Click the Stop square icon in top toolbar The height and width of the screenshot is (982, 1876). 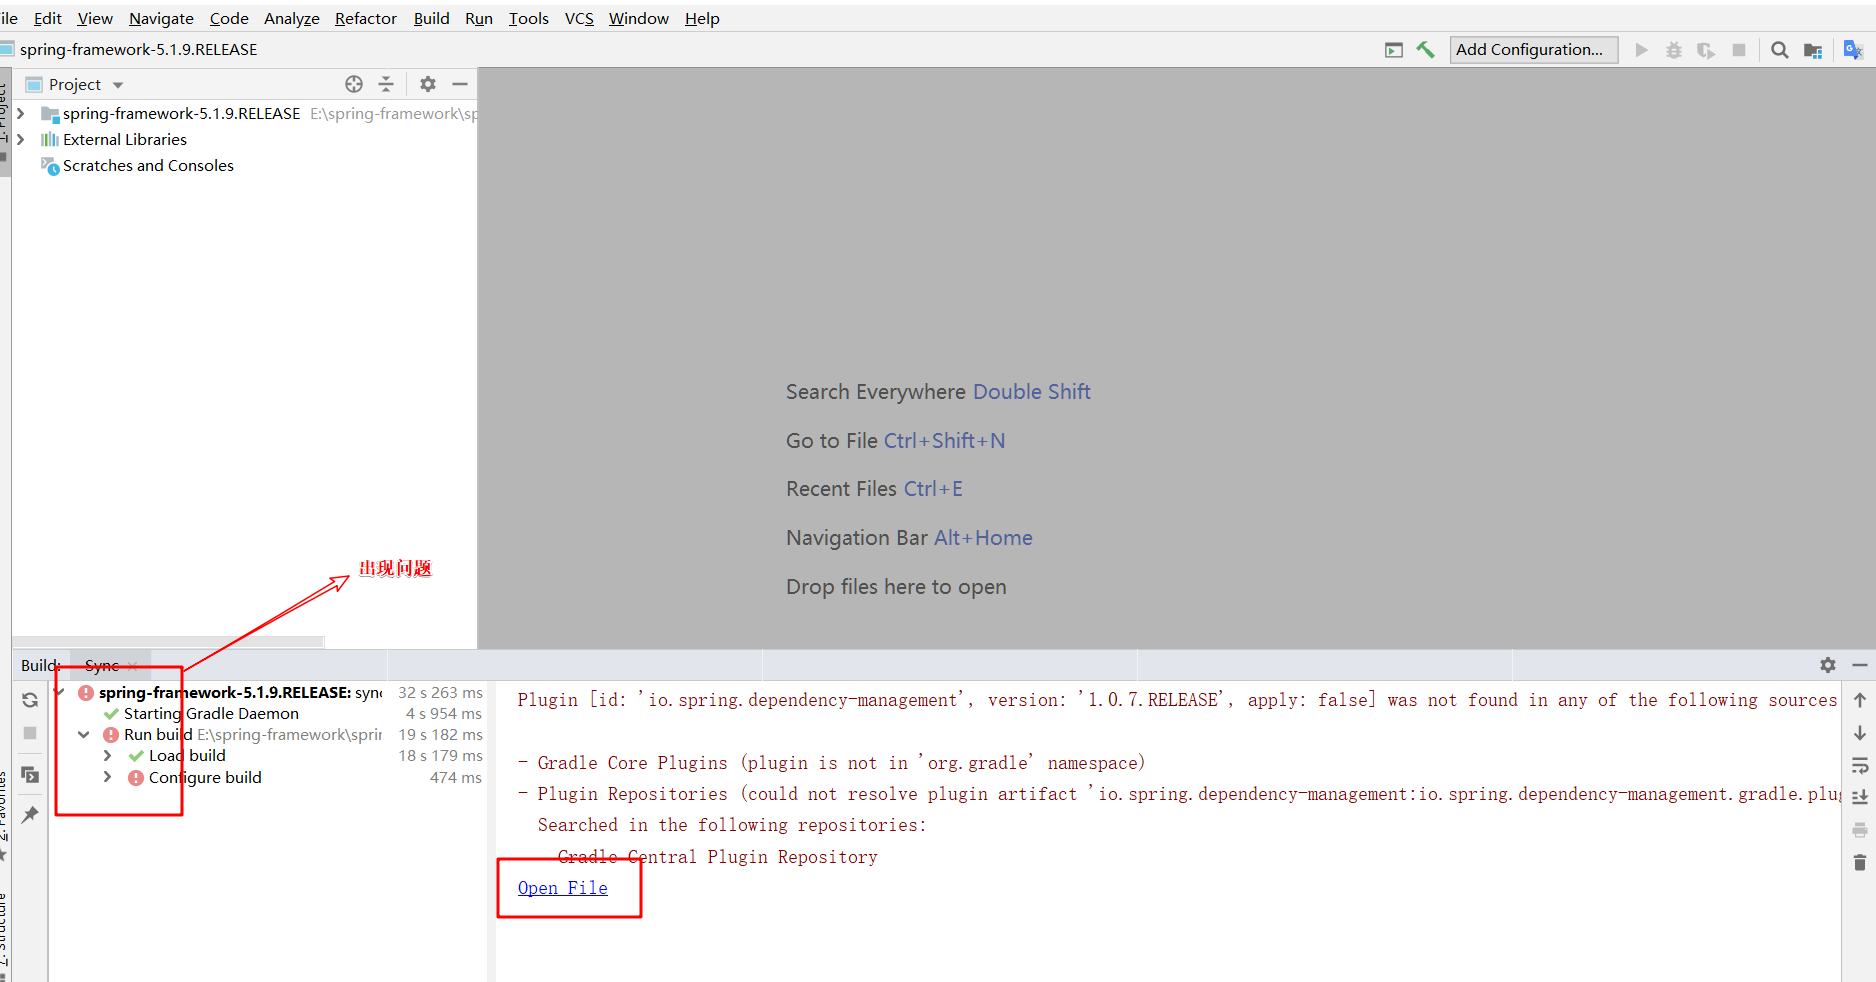[1739, 50]
